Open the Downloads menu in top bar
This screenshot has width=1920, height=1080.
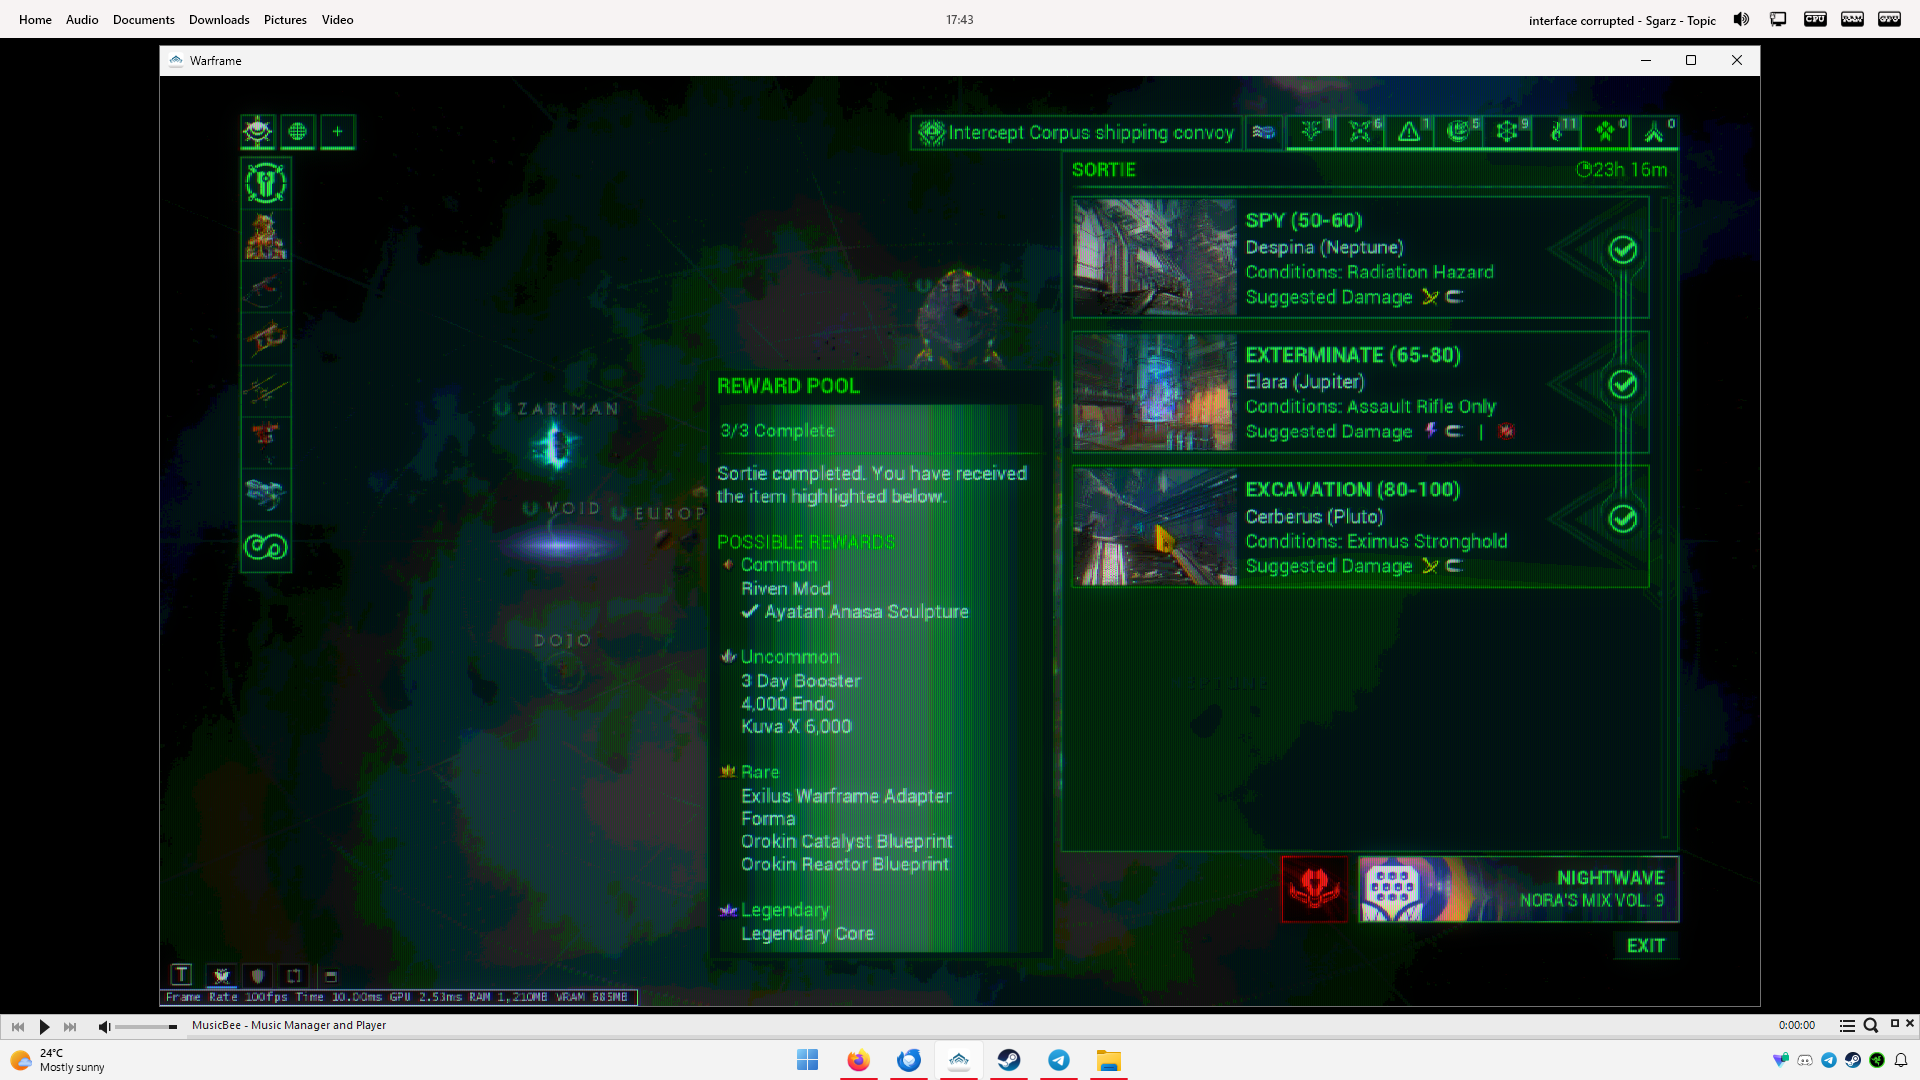click(x=219, y=20)
